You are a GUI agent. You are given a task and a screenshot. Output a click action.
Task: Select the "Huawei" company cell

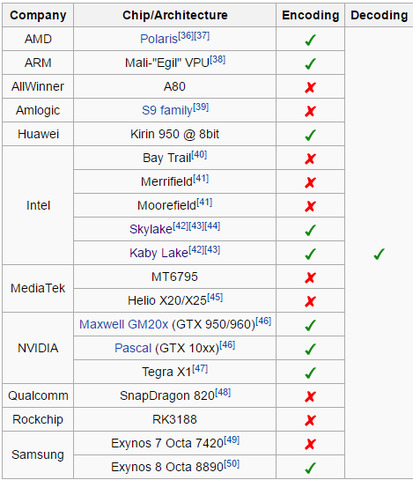click(x=38, y=134)
